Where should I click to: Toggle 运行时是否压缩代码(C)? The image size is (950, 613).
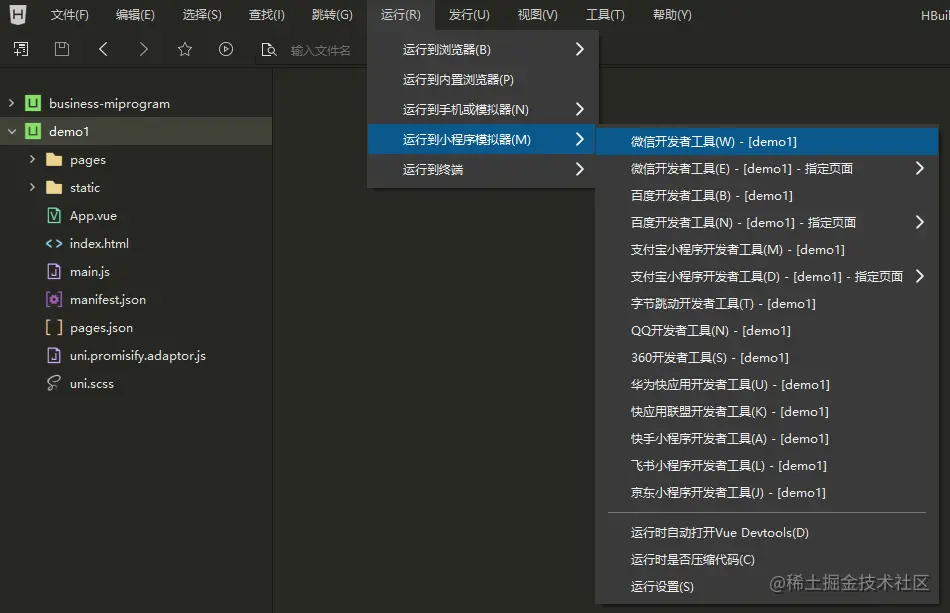[767, 559]
